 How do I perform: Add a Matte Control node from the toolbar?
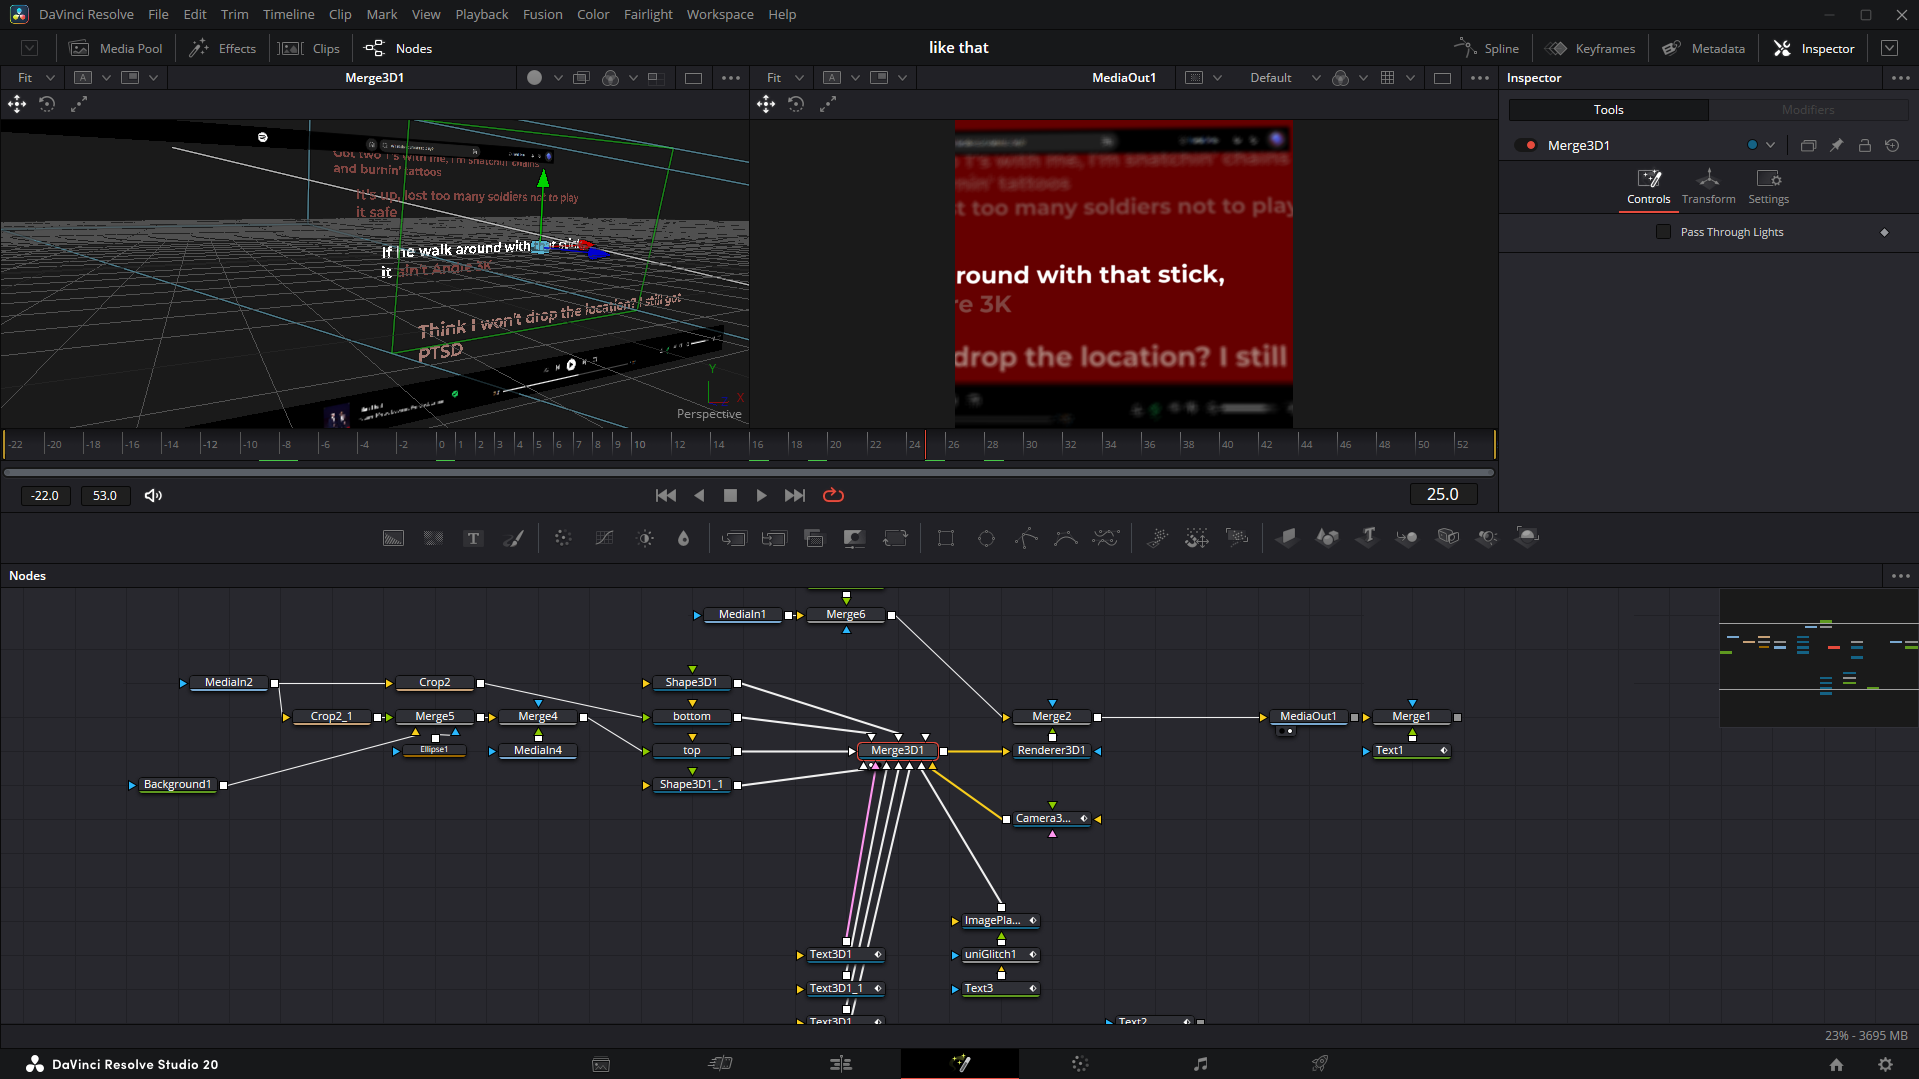click(x=854, y=538)
